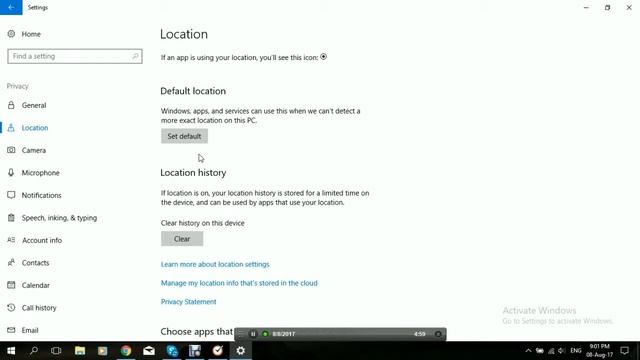Image resolution: width=640 pixels, height=360 pixels.
Task: Open Microphone privacy settings
Action: click(x=40, y=173)
